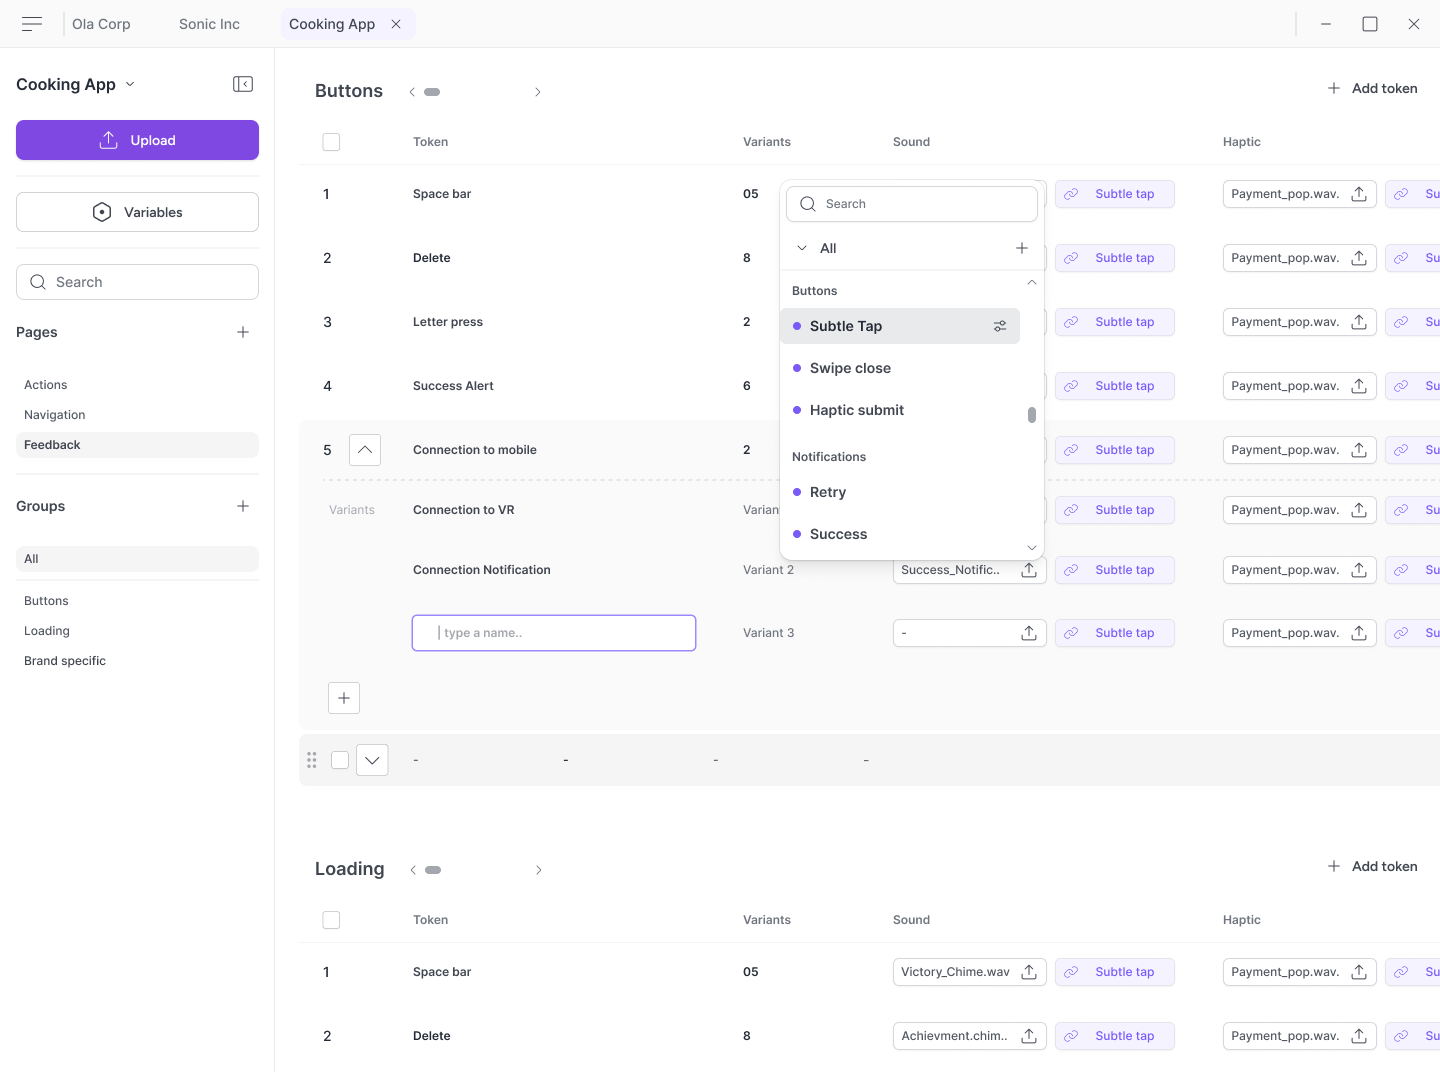Add token to Loading section

point(1372,866)
